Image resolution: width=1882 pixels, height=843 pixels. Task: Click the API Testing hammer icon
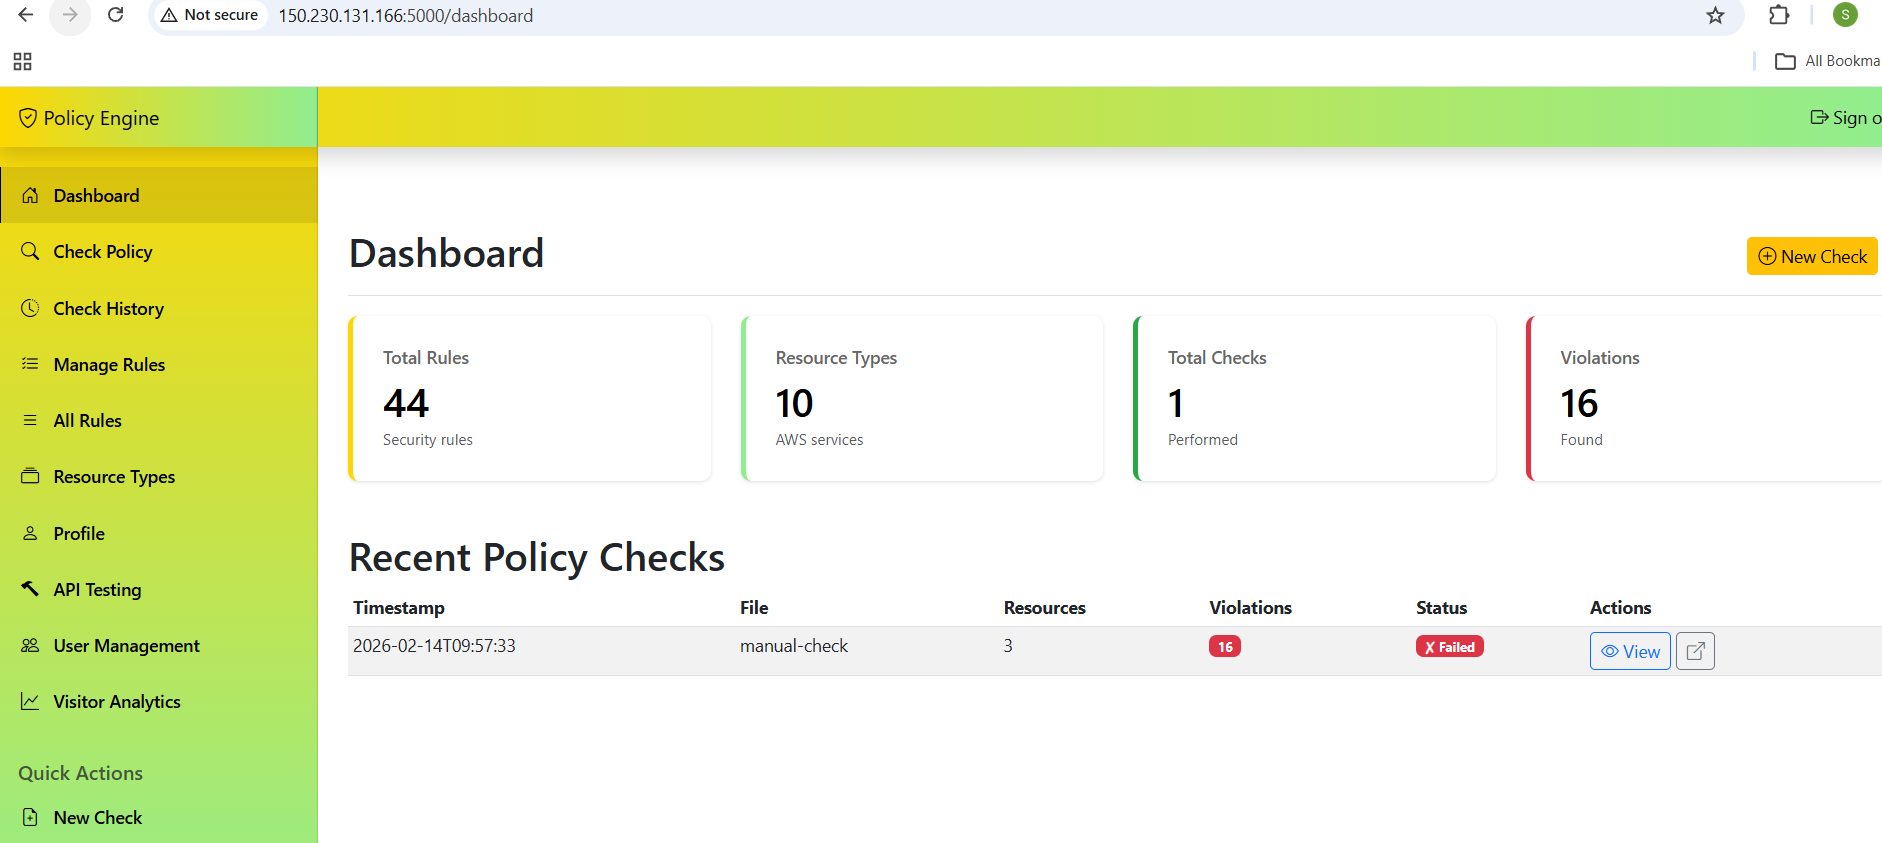click(x=31, y=589)
